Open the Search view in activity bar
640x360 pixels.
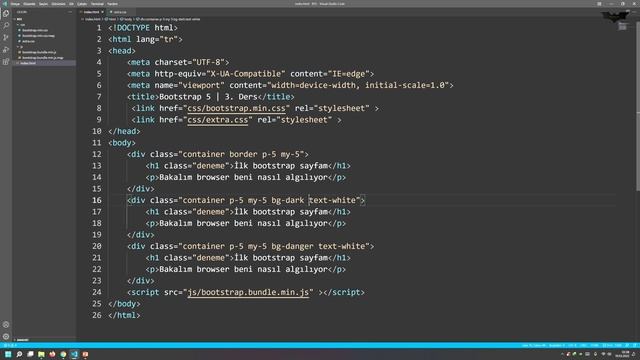tap(6, 26)
